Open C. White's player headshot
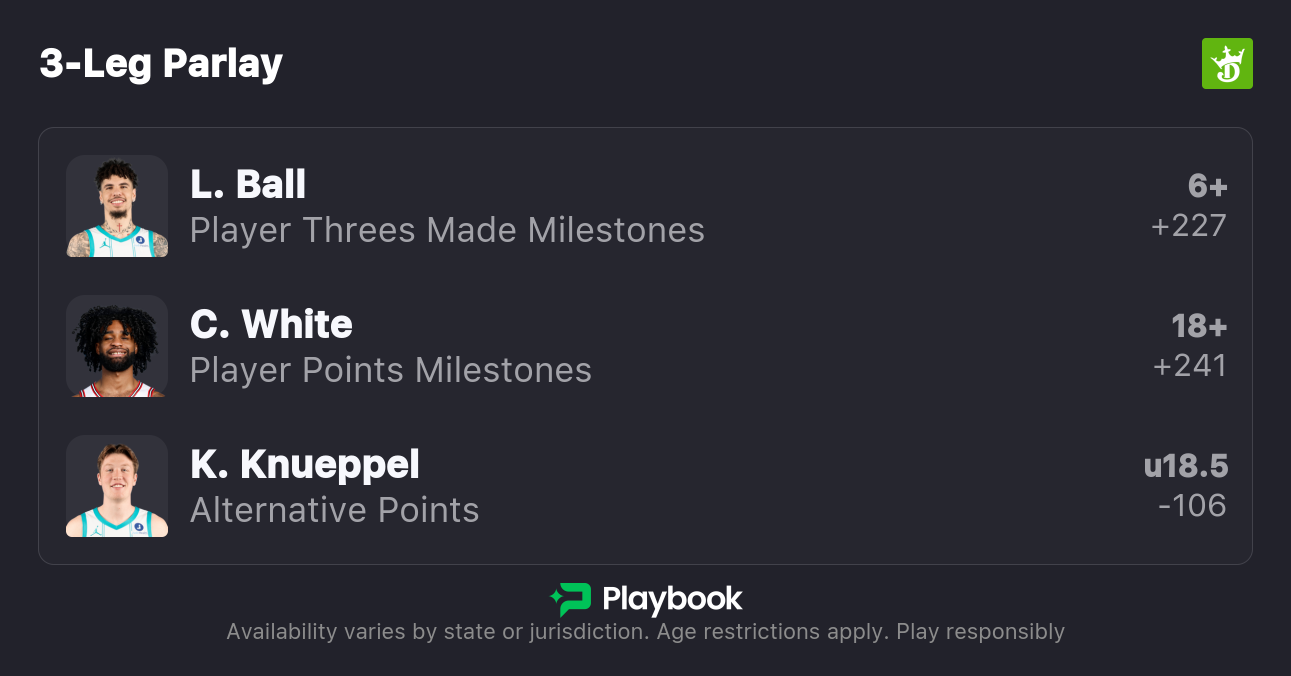Viewport: 1291px width, 676px height. 117,346
